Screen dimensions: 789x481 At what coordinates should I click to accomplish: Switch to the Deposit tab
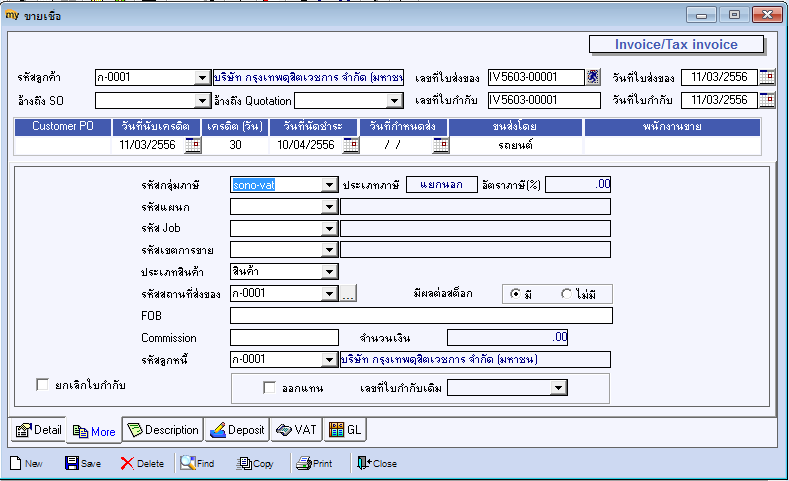(x=237, y=430)
